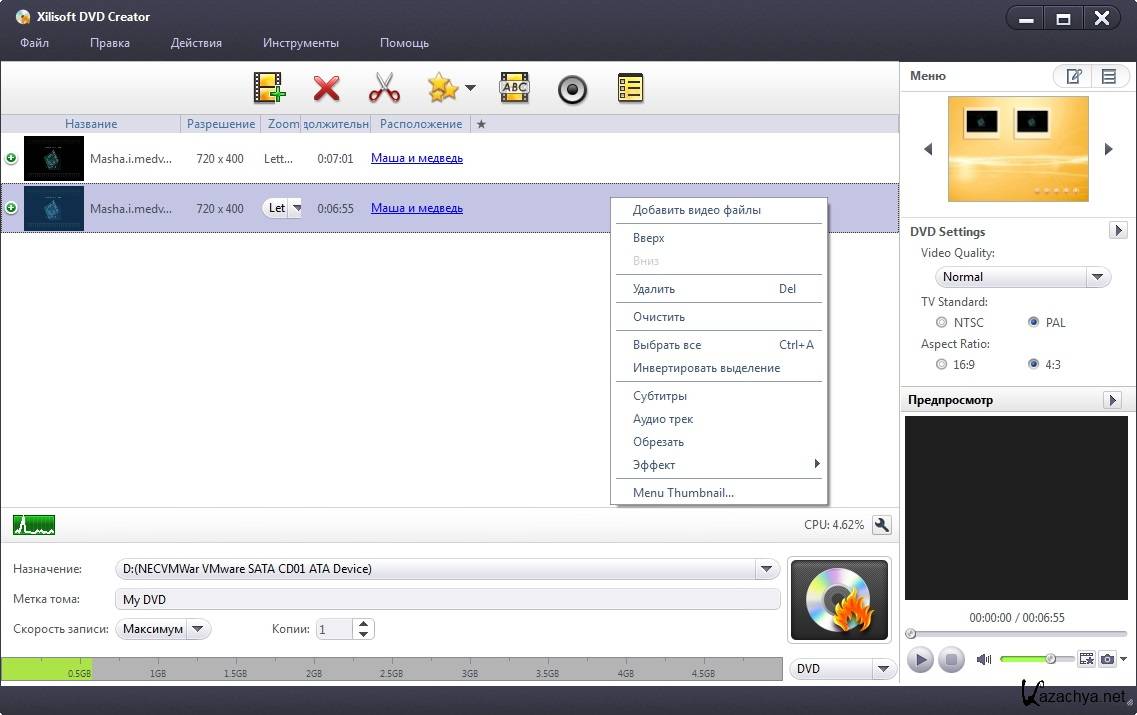Screen dimensions: 1137x715
Task: Choose the 16:9 aspect ratio
Action: pyautogui.click(x=941, y=365)
